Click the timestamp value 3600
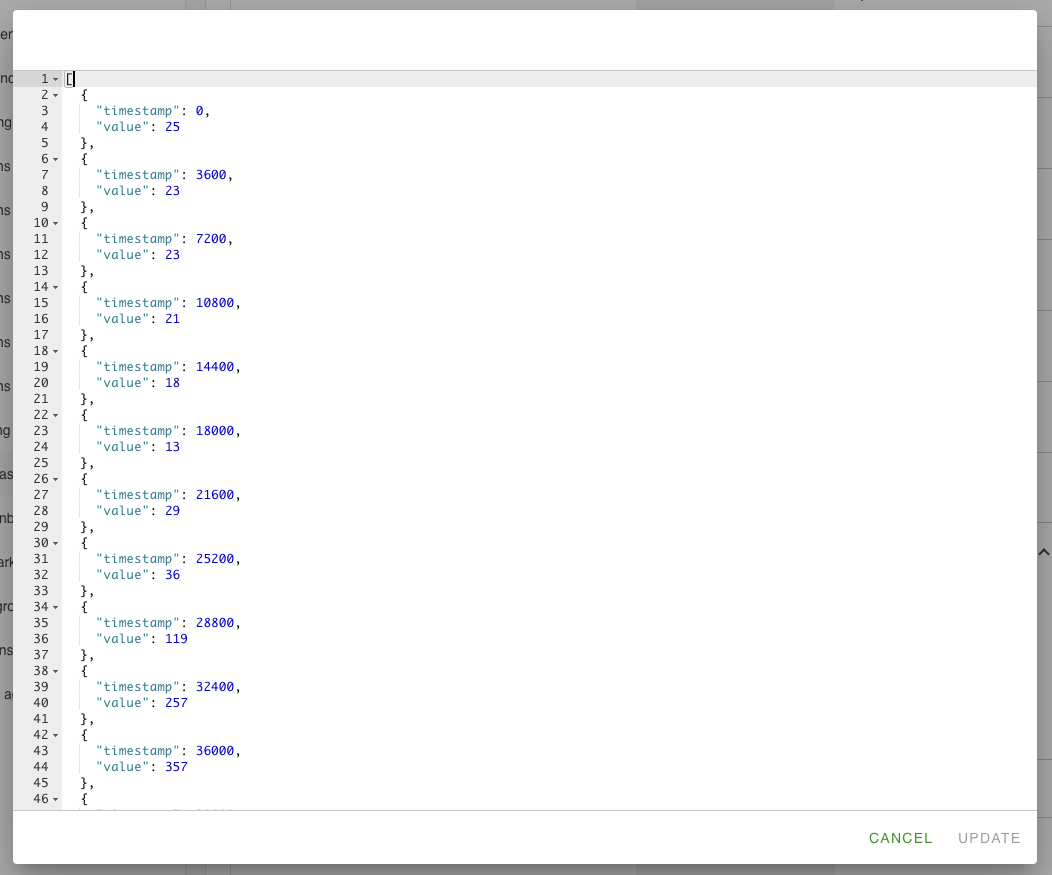 click(x=213, y=175)
